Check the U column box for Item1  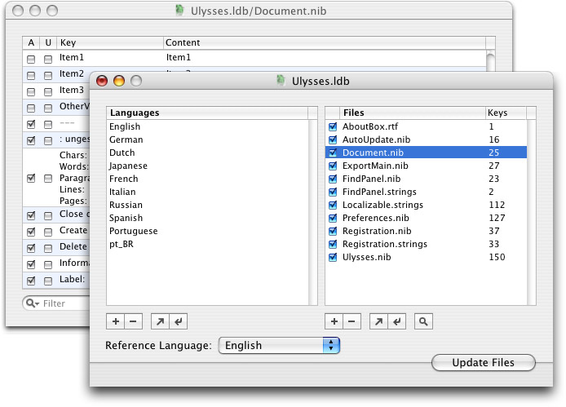(x=48, y=59)
